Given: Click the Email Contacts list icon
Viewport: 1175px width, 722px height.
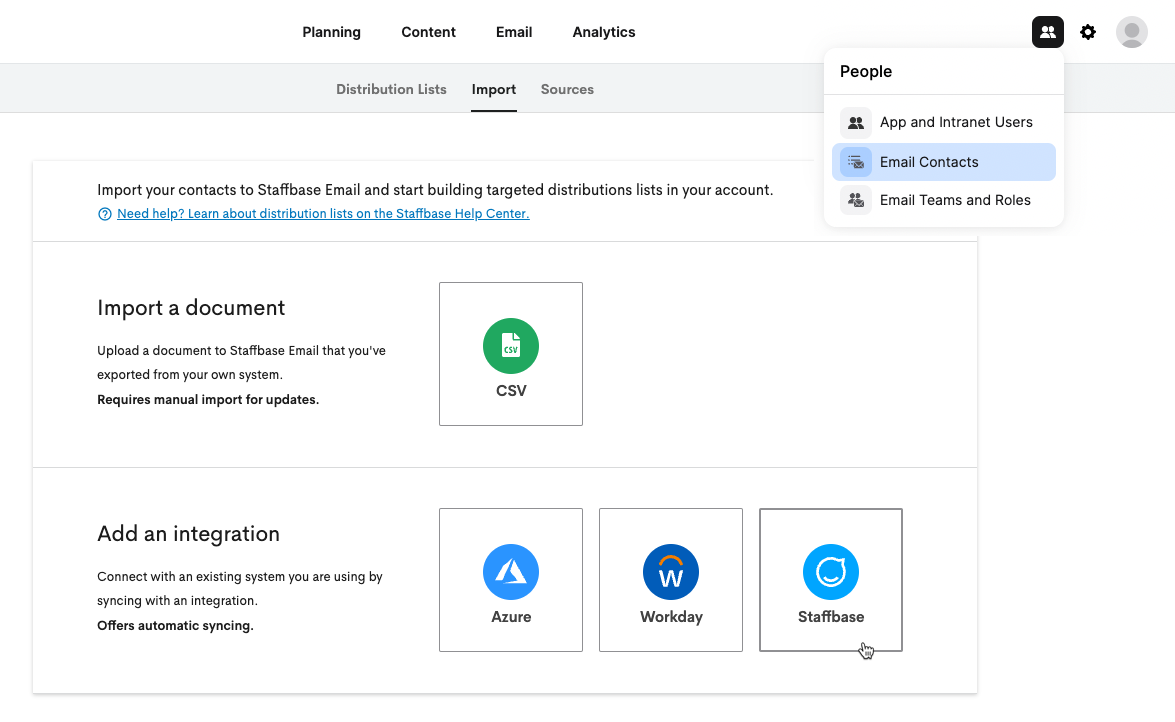Looking at the screenshot, I should [856, 162].
